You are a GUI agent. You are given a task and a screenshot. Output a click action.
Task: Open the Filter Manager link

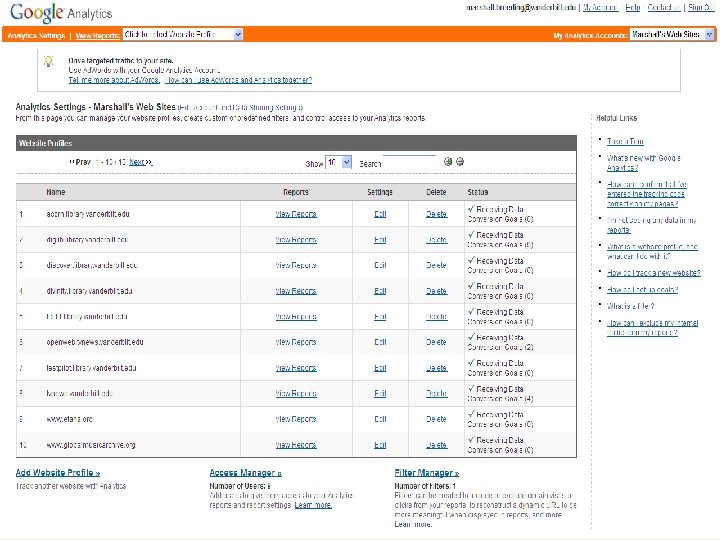pyautogui.click(x=427, y=472)
